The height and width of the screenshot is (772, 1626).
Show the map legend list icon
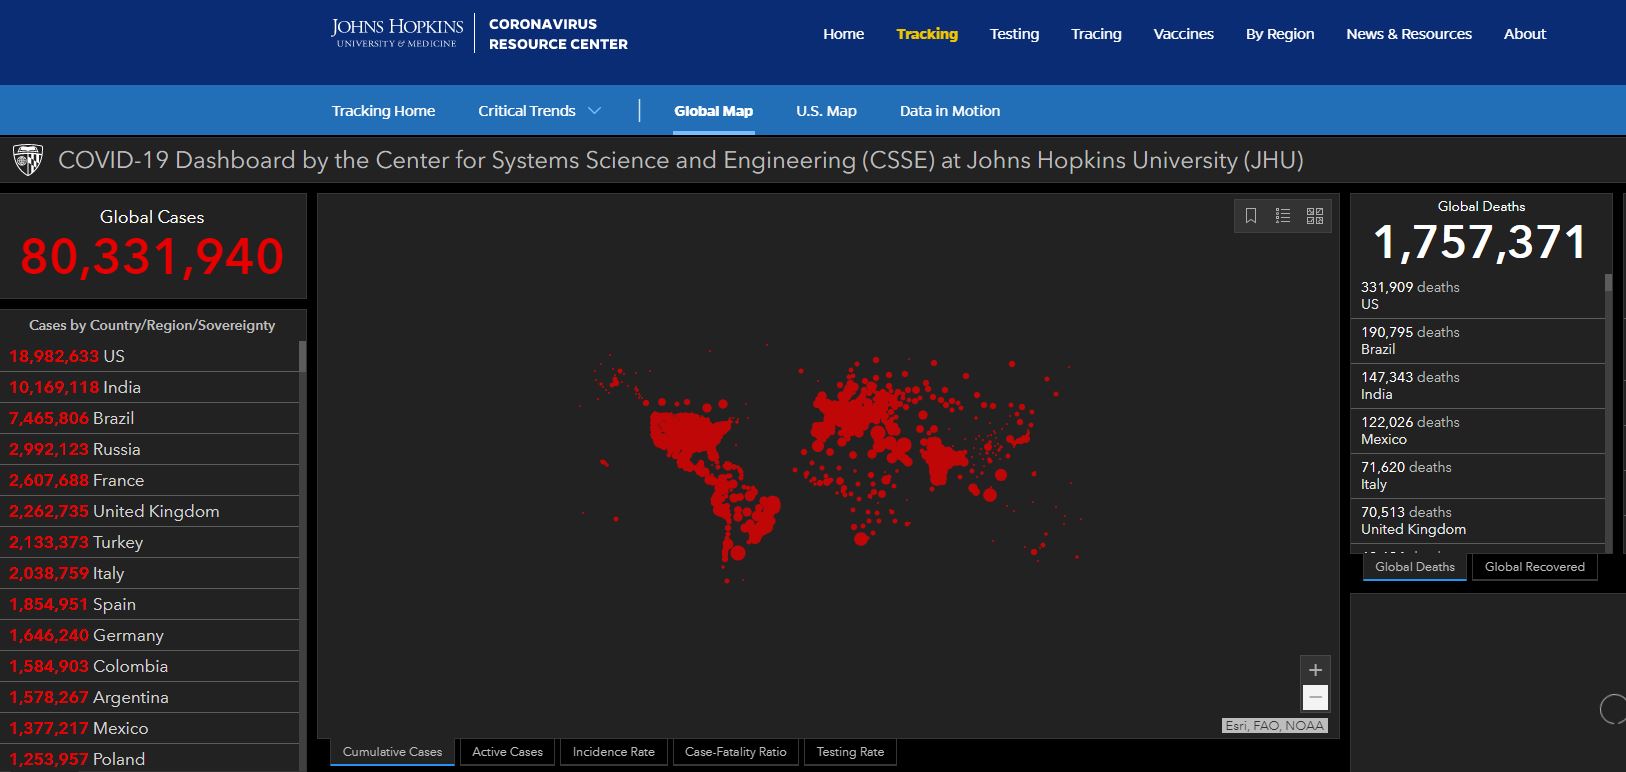pyautogui.click(x=1283, y=216)
